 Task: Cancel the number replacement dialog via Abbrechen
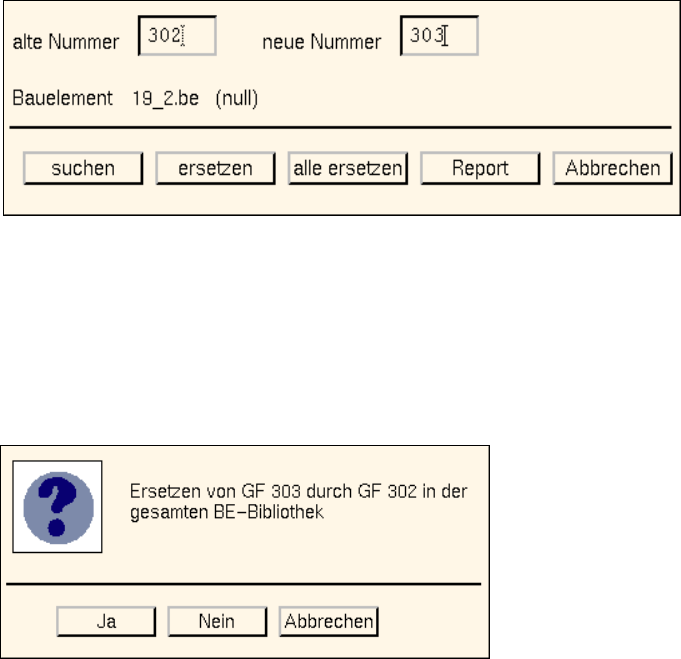(613, 168)
